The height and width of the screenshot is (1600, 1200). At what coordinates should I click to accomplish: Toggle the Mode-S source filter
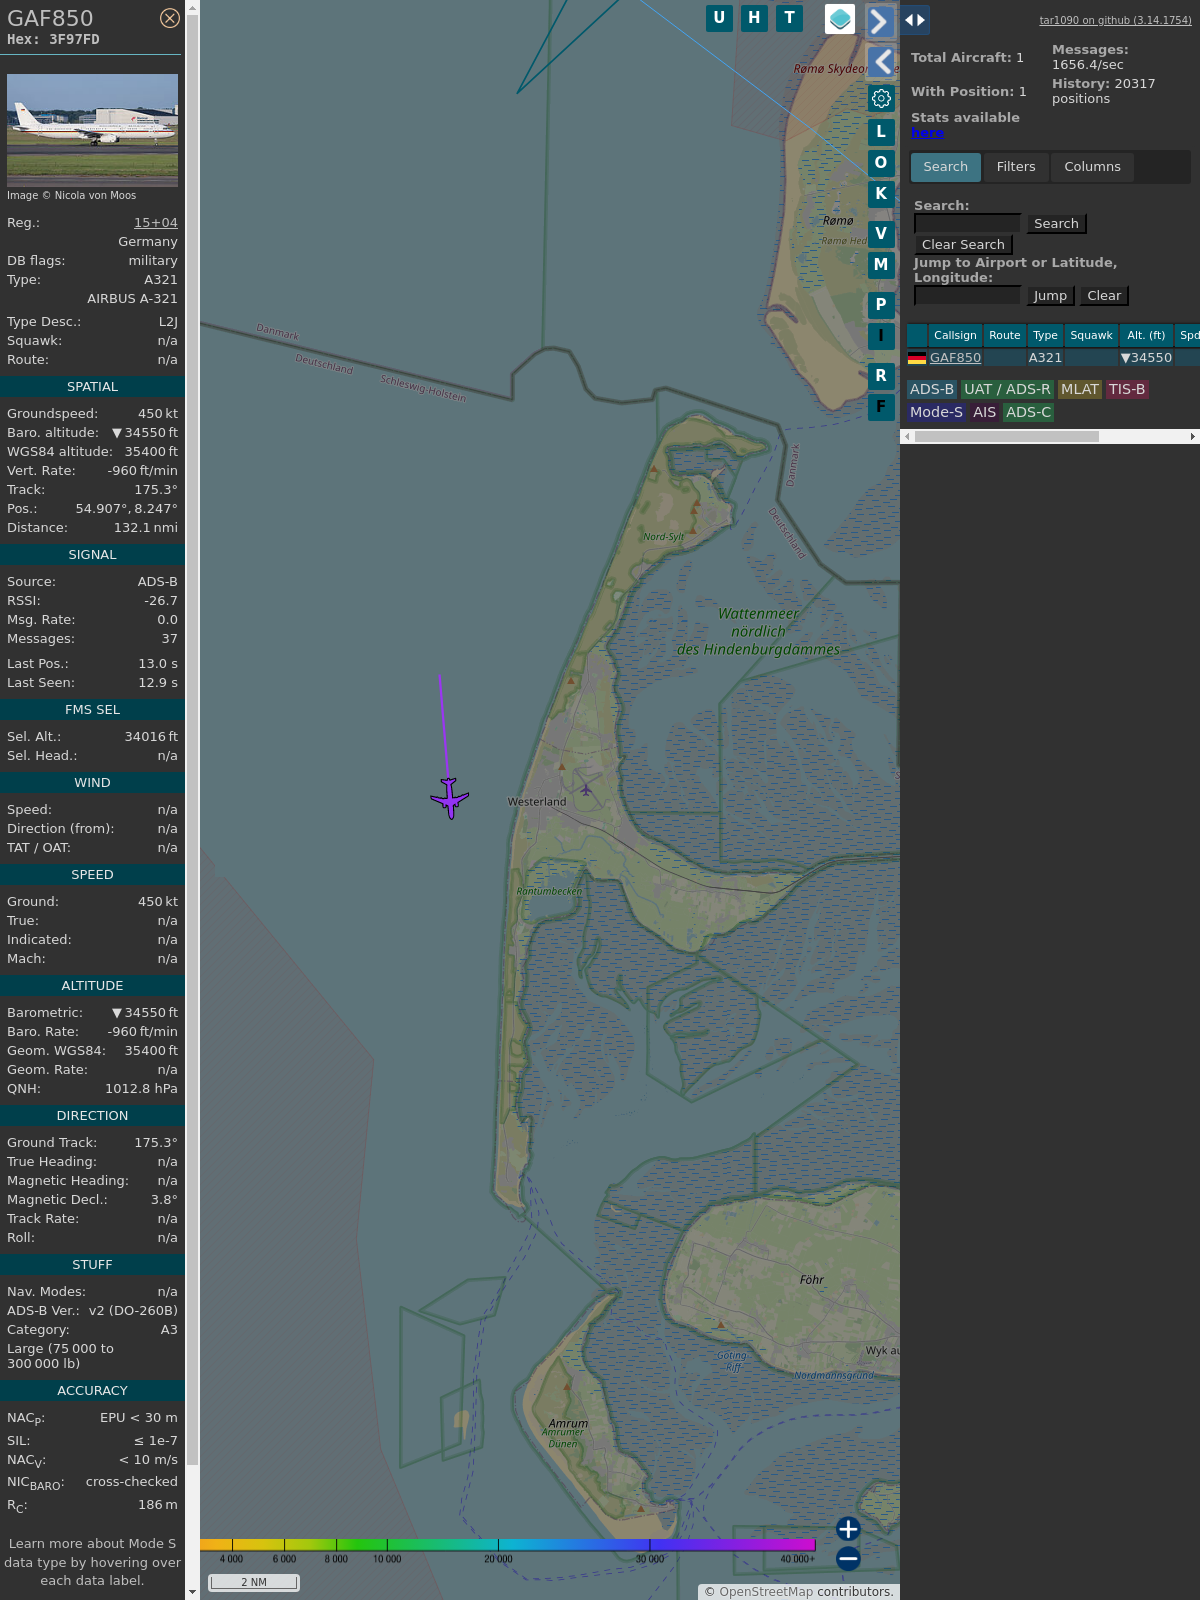point(936,413)
